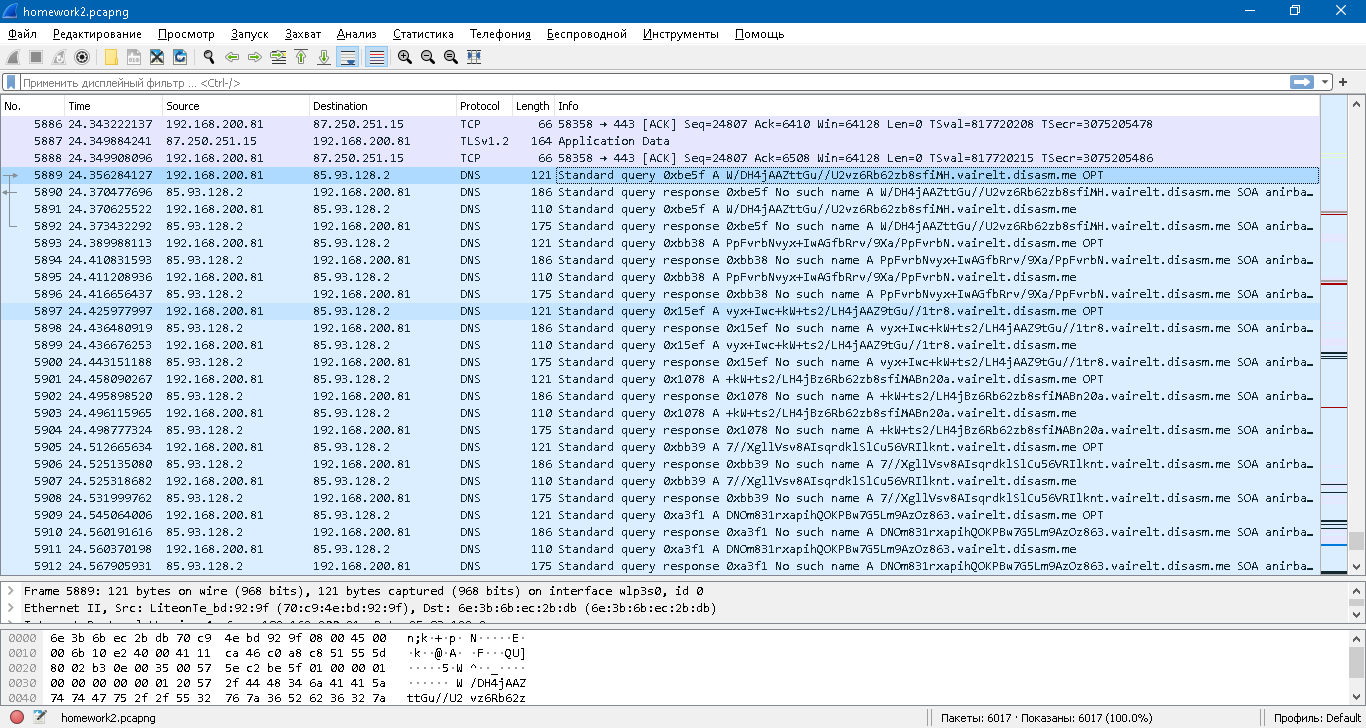Sort by the No. column header
Image resolution: width=1366 pixels, height=728 pixels.
32,106
